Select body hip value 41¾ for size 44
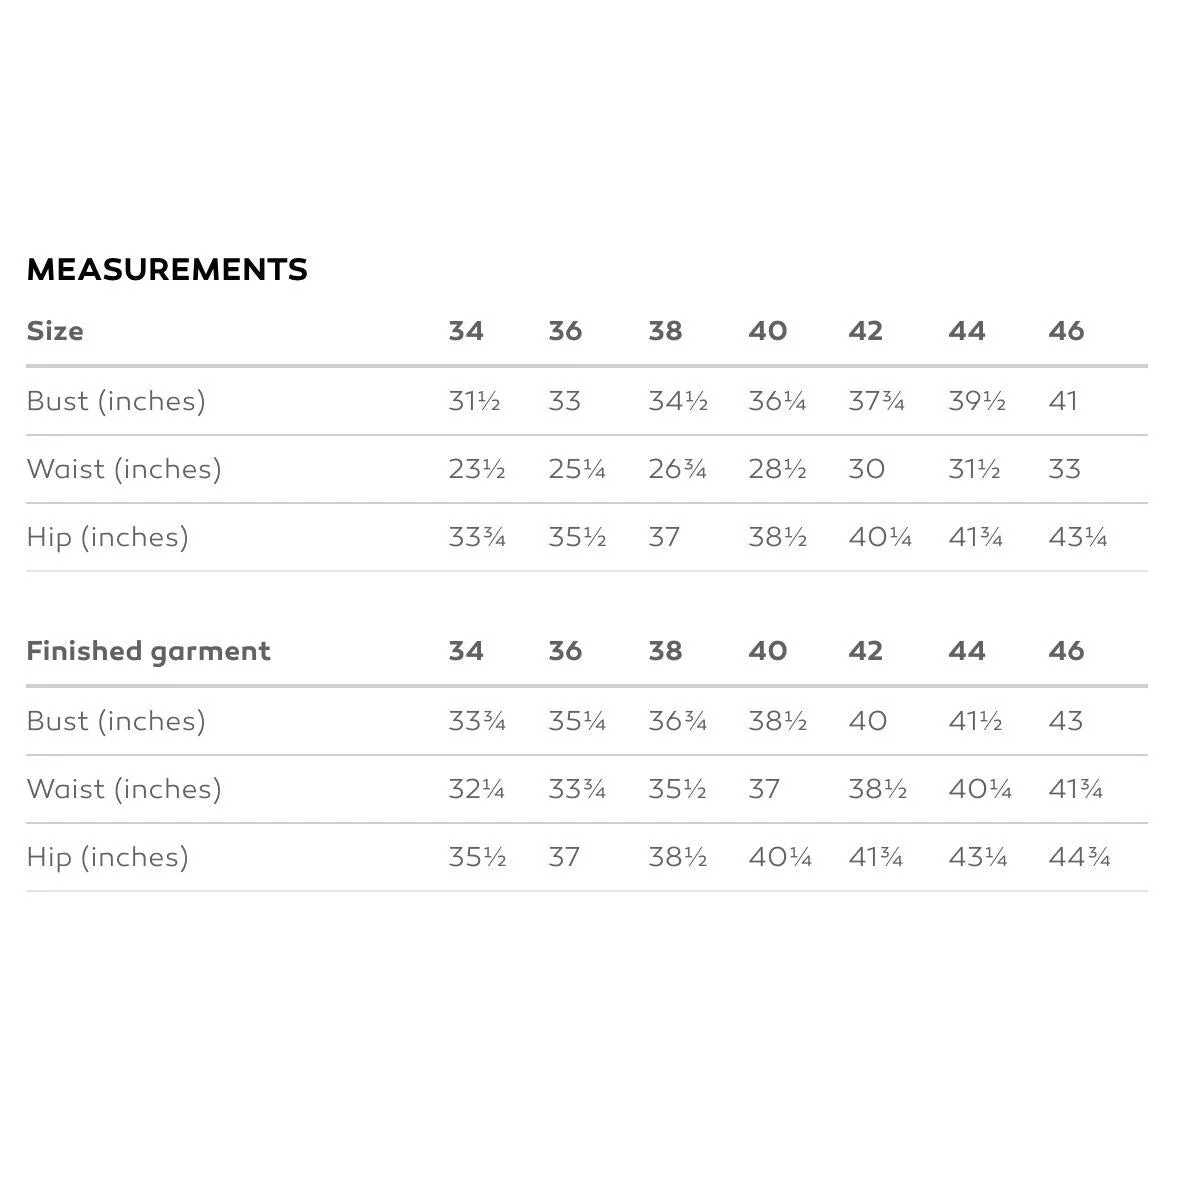Viewport: 1178px width, 1178px height. (x=975, y=537)
